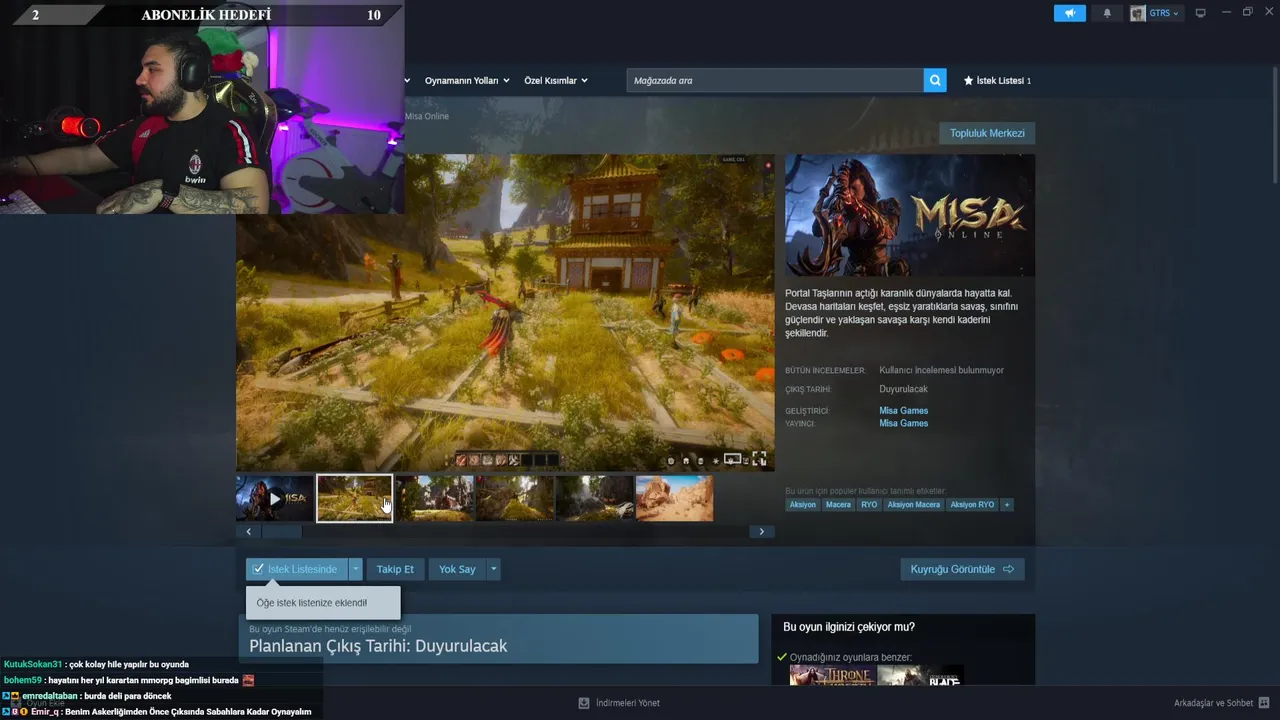Click the Misa Online header capsule image
1280x720 pixels.
910,214
